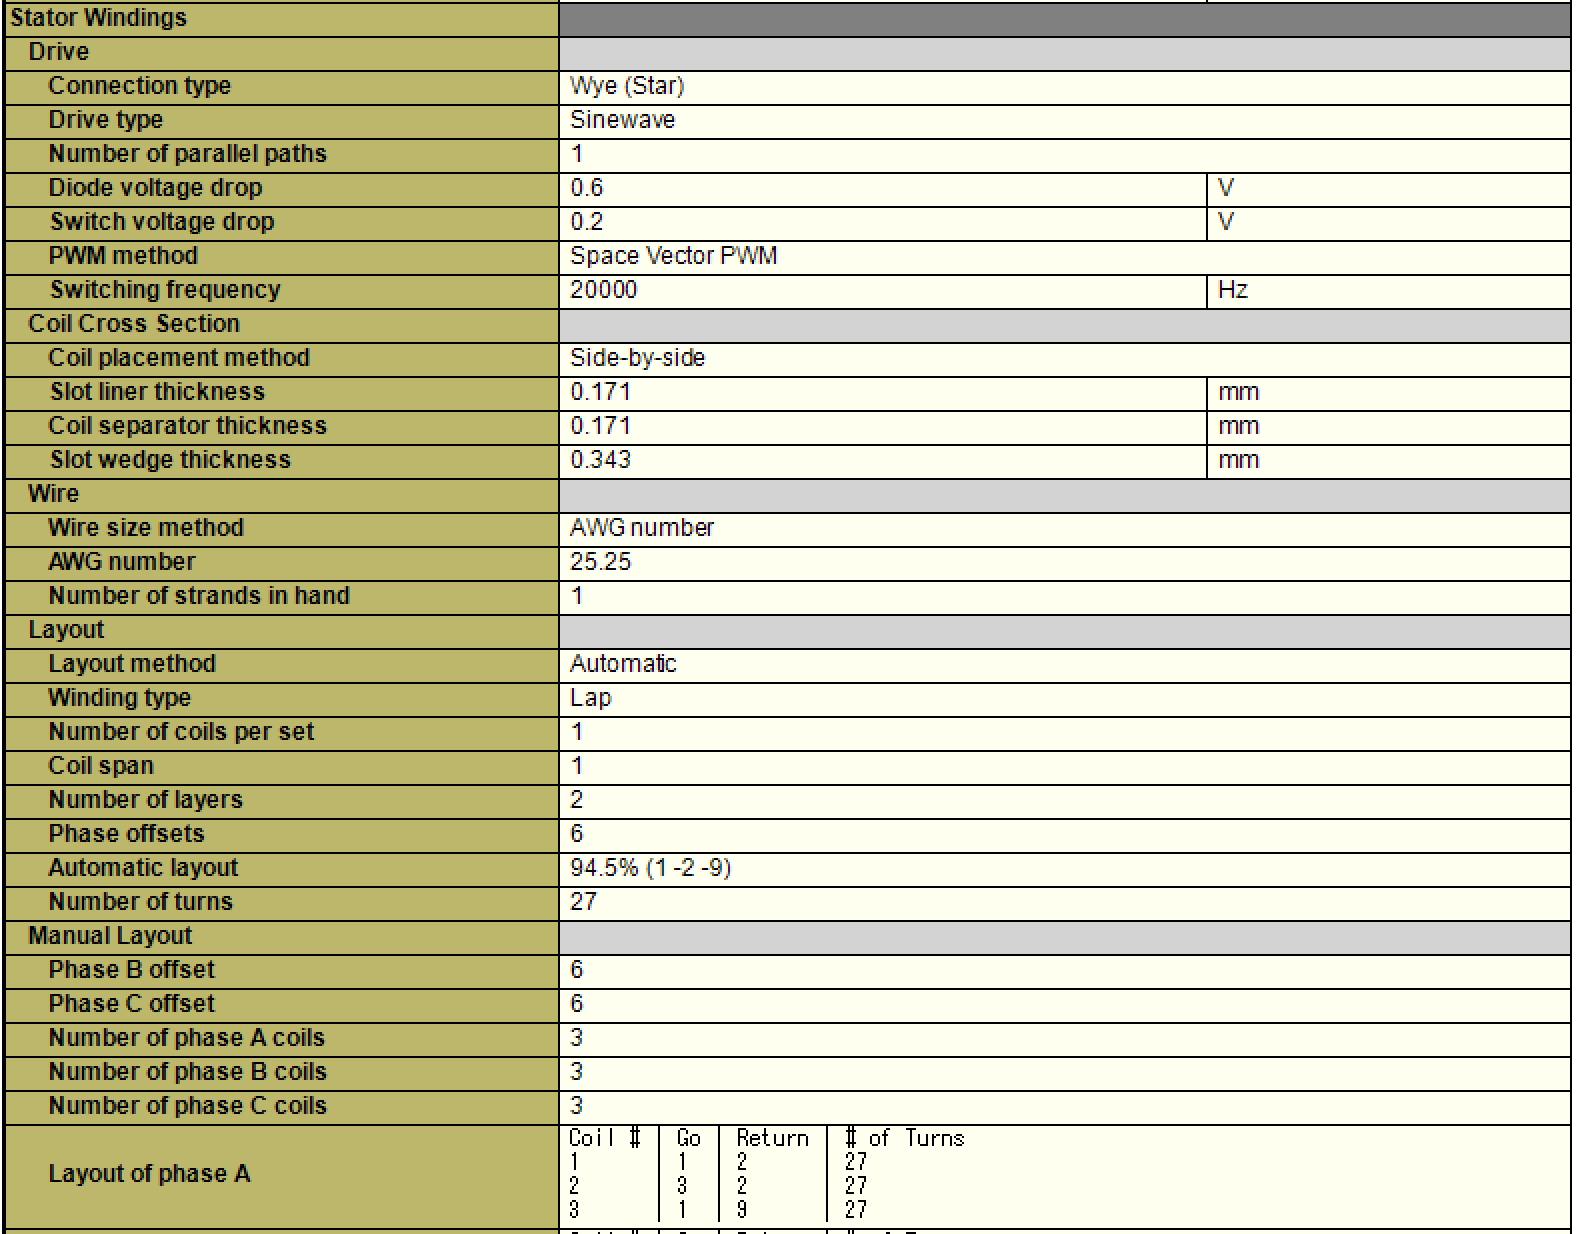Click the Stator Windings section header
Viewport: 1576px width, 1234px height.
98,18
